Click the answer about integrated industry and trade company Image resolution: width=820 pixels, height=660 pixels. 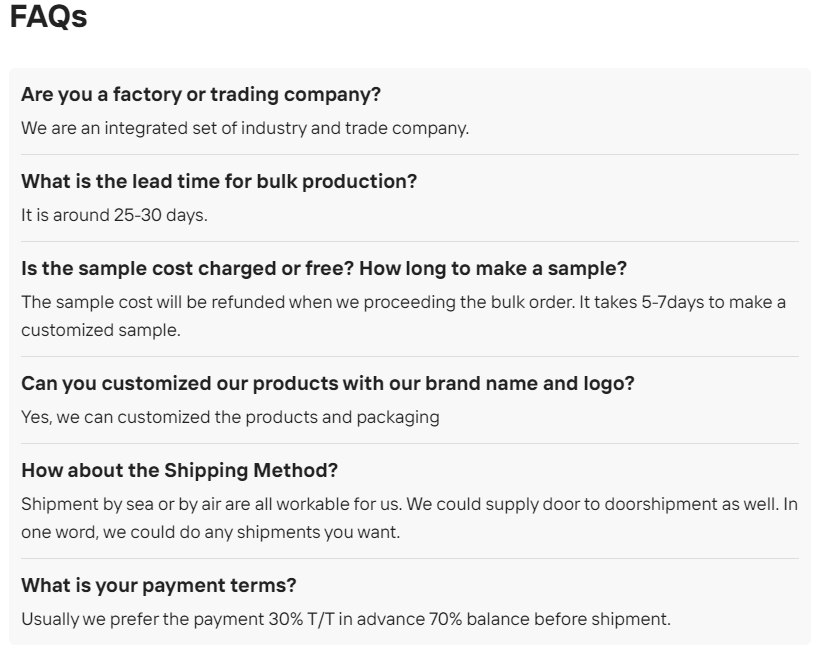tap(245, 128)
